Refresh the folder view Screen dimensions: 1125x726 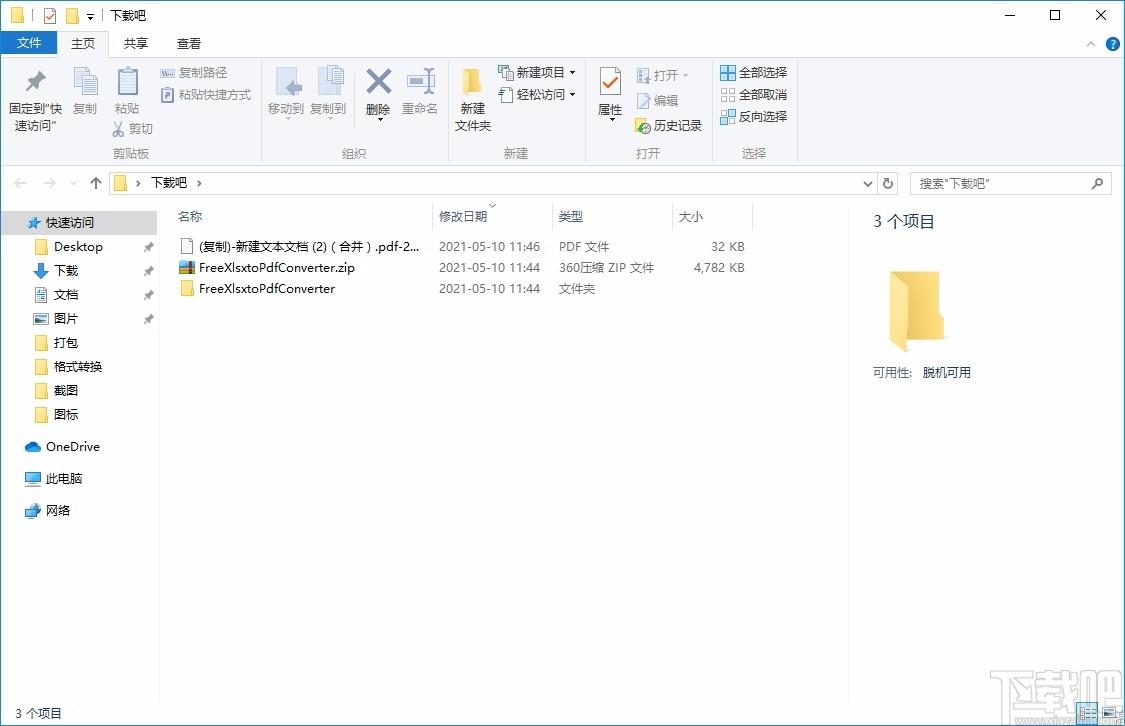(x=888, y=184)
